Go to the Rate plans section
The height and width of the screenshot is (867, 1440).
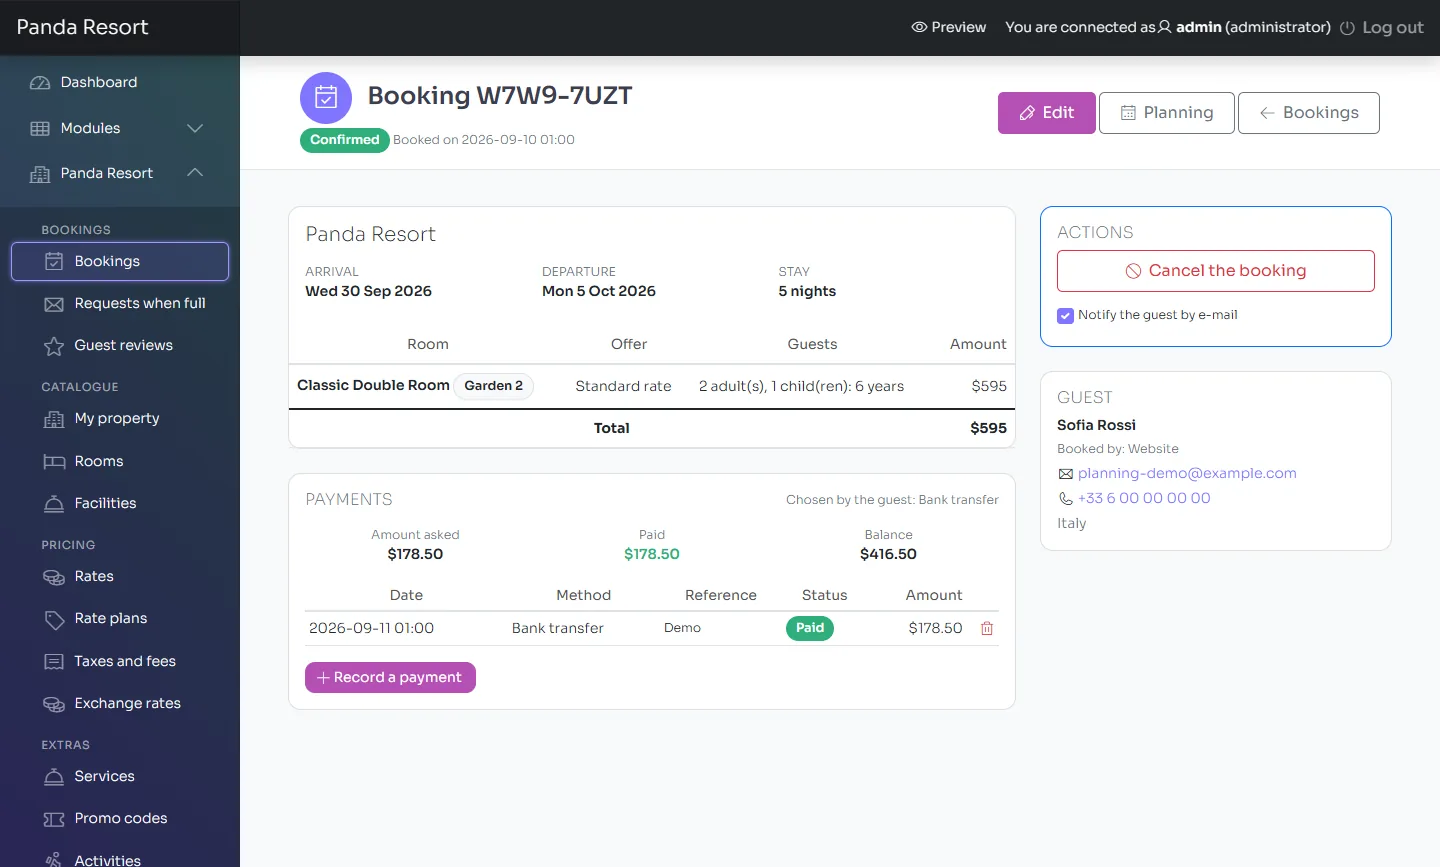pos(110,618)
